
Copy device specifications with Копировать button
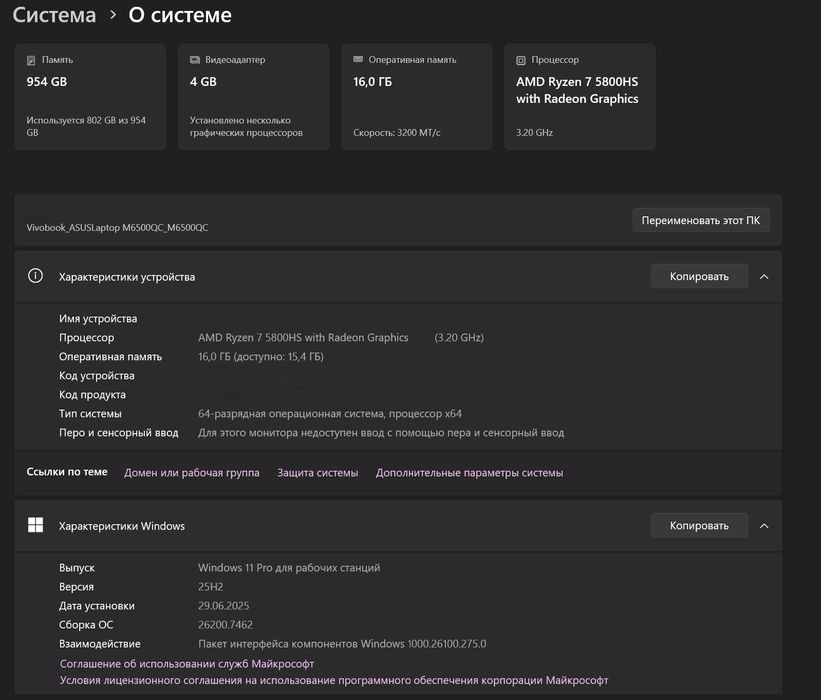pyautogui.click(x=699, y=276)
